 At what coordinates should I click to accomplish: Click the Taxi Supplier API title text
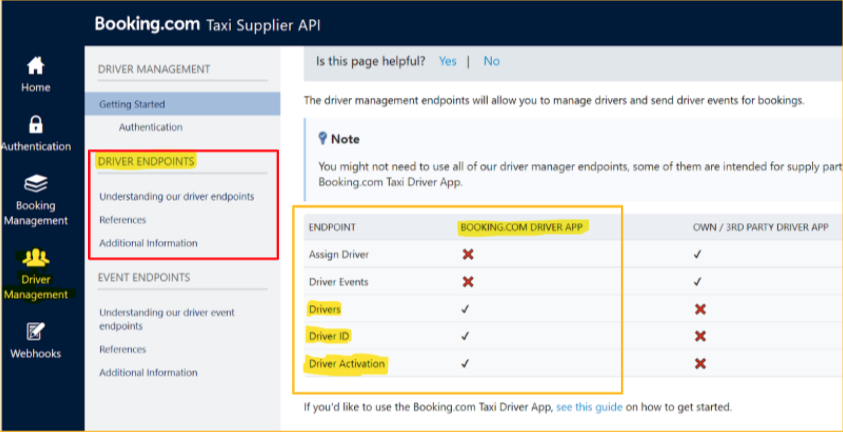pyautogui.click(x=263, y=25)
